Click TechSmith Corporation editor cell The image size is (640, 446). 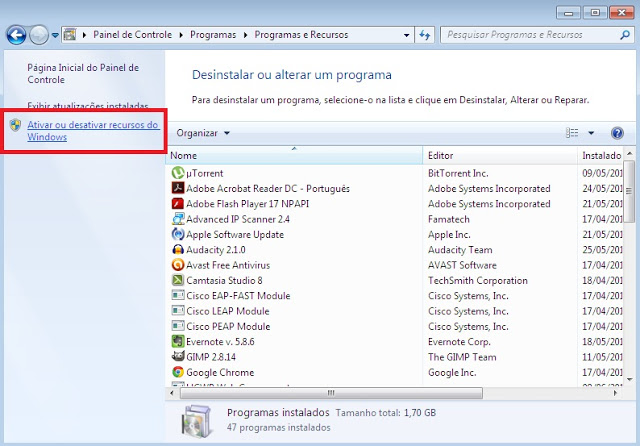coord(478,281)
